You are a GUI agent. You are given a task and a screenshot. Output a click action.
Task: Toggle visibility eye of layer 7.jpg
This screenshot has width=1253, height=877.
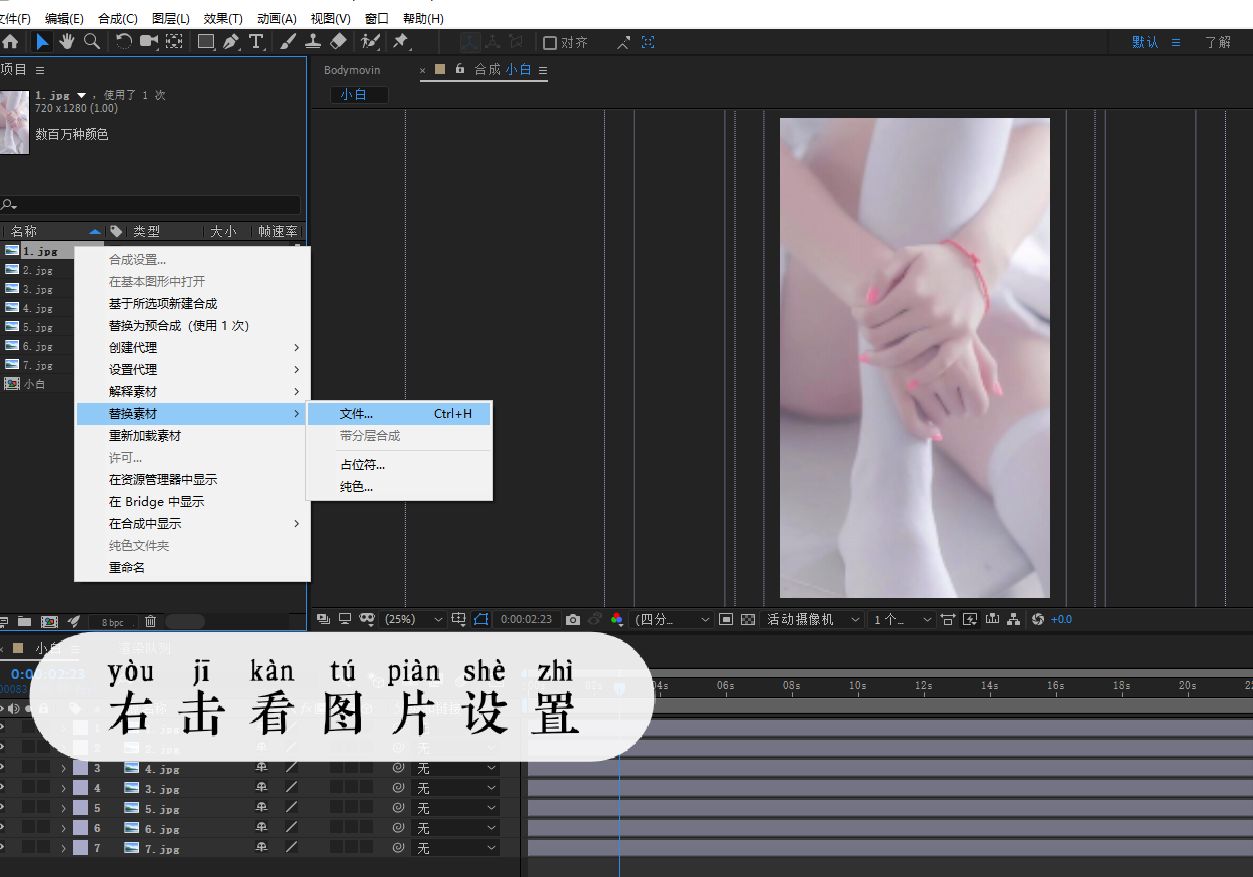(3, 848)
